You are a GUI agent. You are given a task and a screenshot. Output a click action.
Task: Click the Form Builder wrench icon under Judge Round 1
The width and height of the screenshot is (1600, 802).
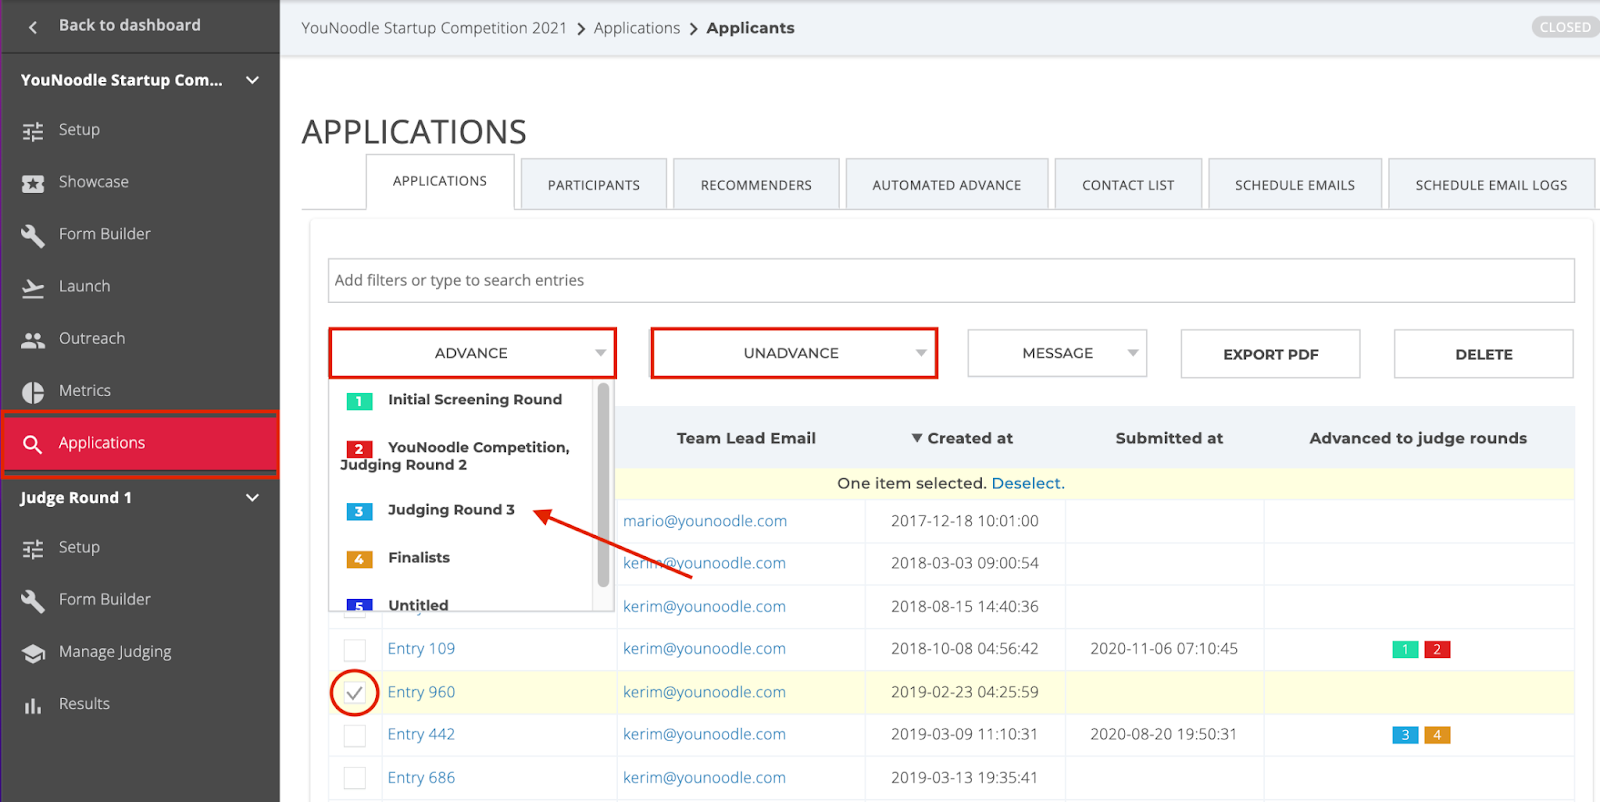click(33, 601)
